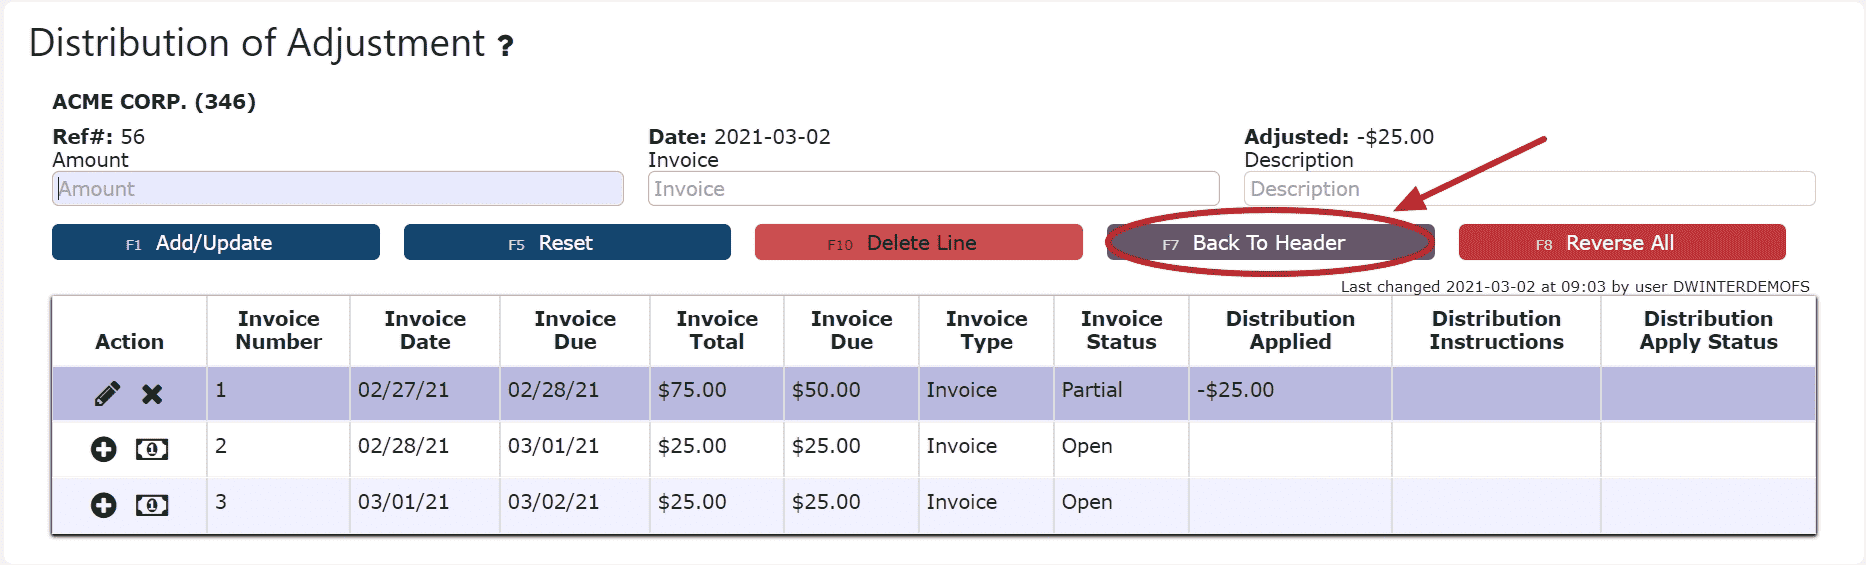This screenshot has width=1866, height=565.
Task: Click into the Invoice text field
Action: 932,189
